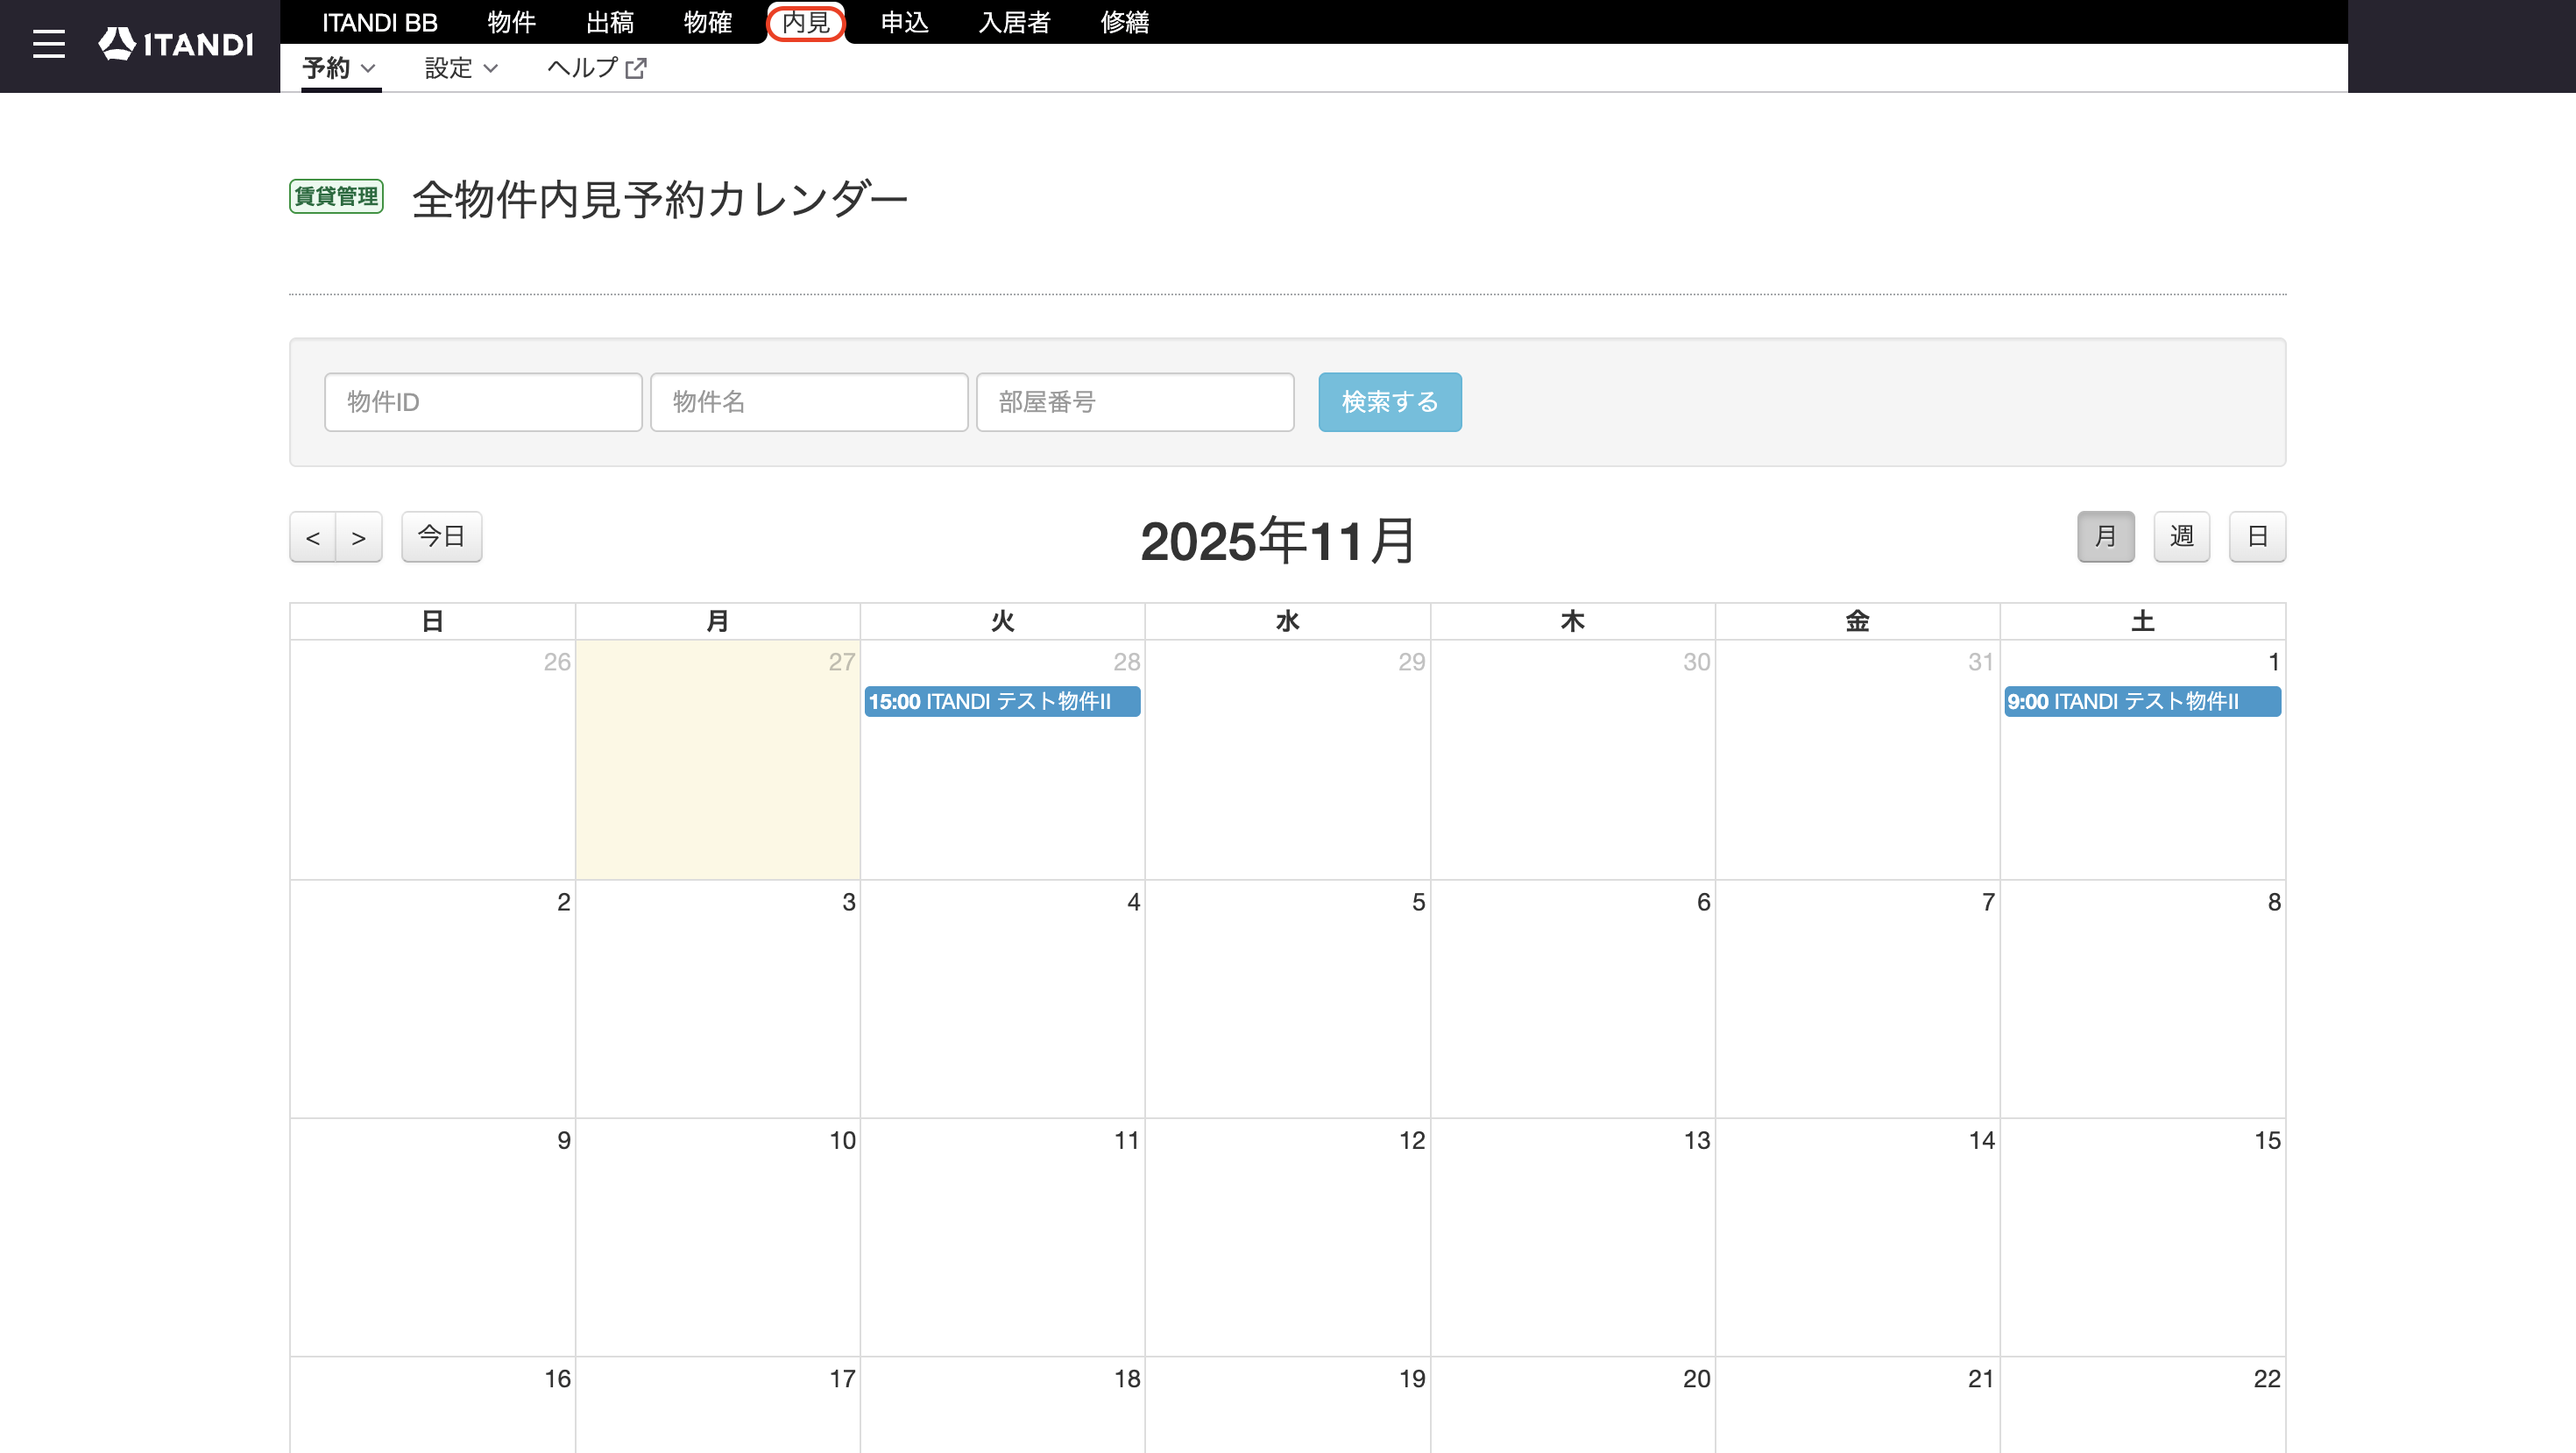This screenshot has height=1453, width=2576.
Task: Click the 賃貸管理 badge
Action: [336, 196]
